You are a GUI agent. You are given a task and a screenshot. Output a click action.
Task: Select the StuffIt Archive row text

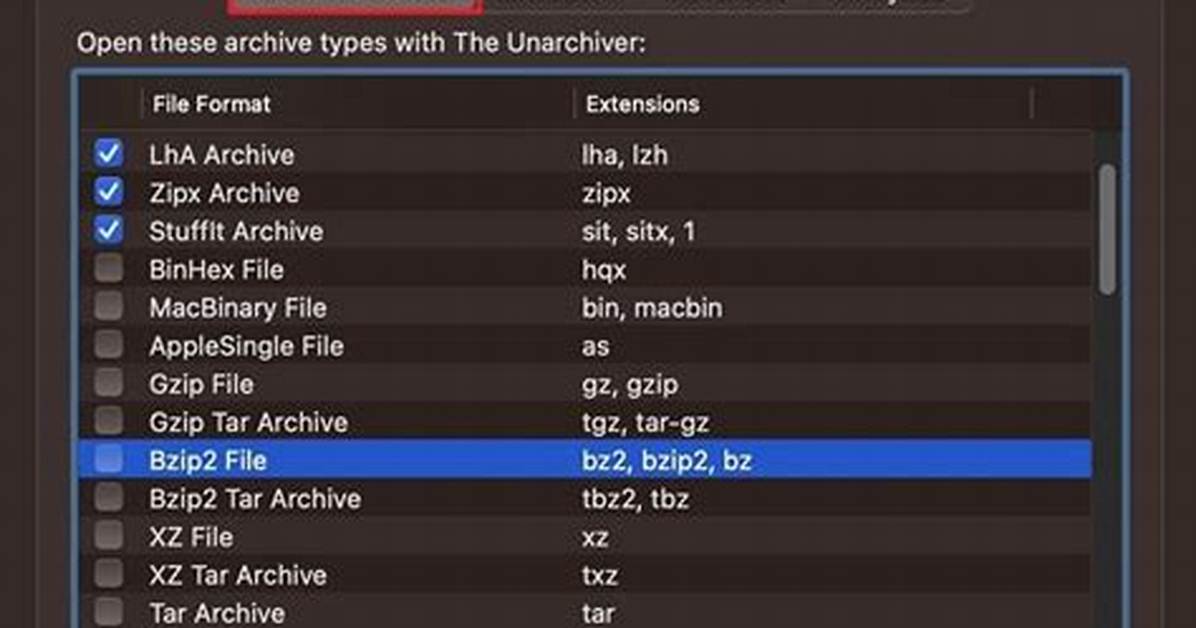coord(236,231)
